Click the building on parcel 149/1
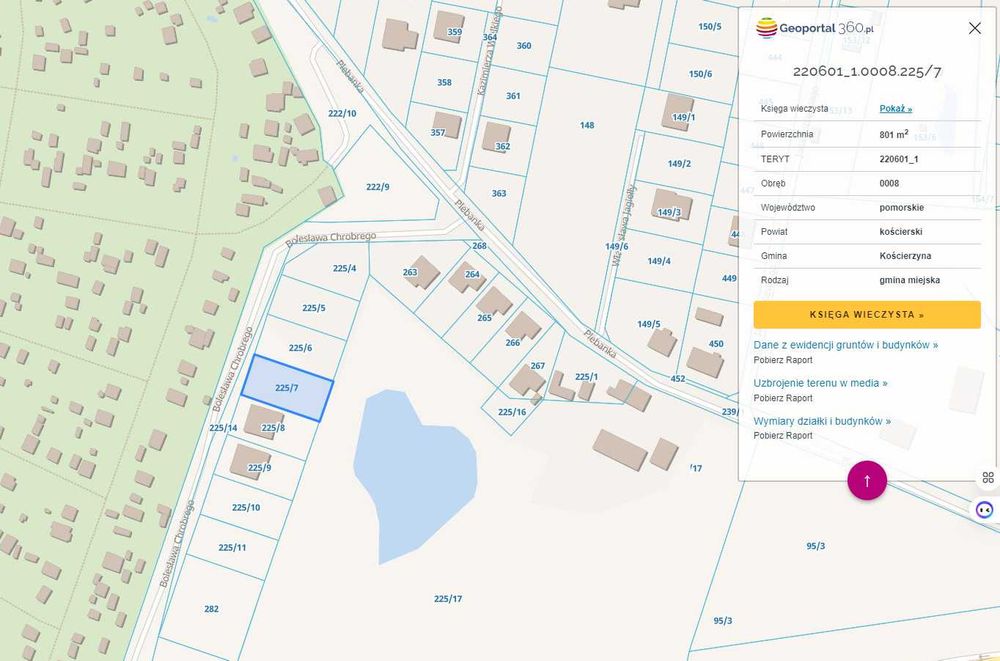This screenshot has width=1000, height=661. point(677,112)
